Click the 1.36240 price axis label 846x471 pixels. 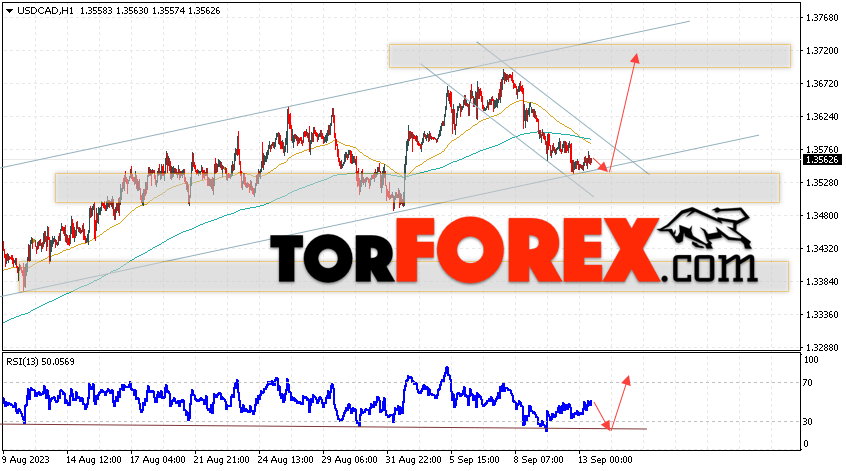tap(822, 117)
